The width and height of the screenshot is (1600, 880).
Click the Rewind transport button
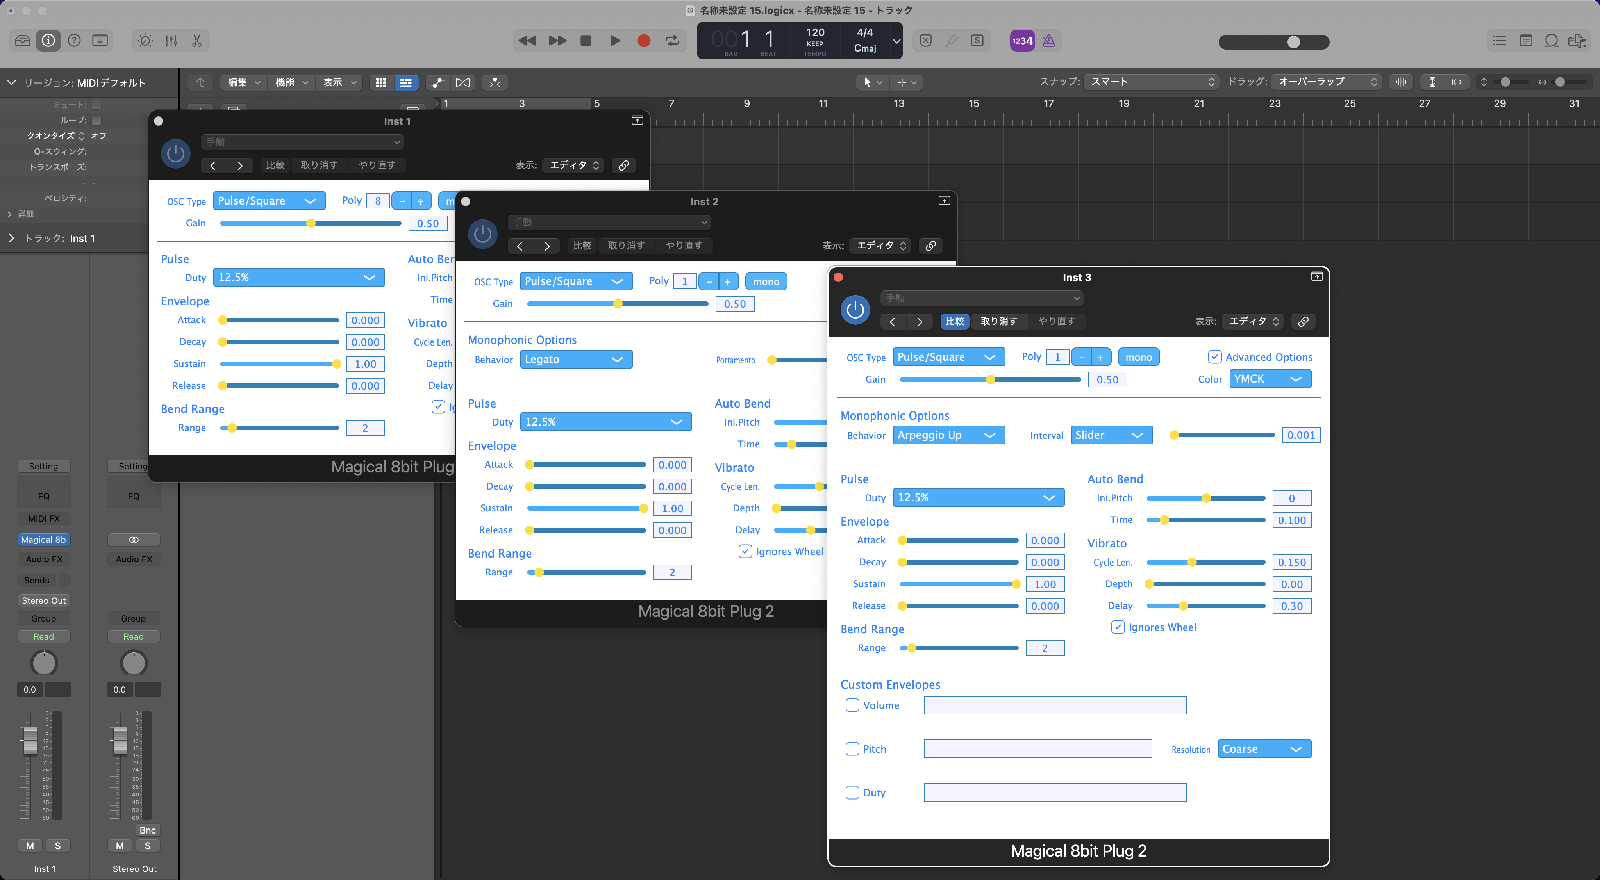tap(527, 41)
